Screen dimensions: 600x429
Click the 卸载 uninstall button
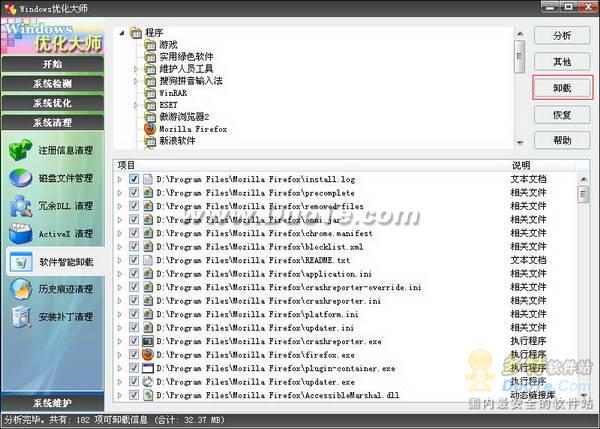[562, 88]
